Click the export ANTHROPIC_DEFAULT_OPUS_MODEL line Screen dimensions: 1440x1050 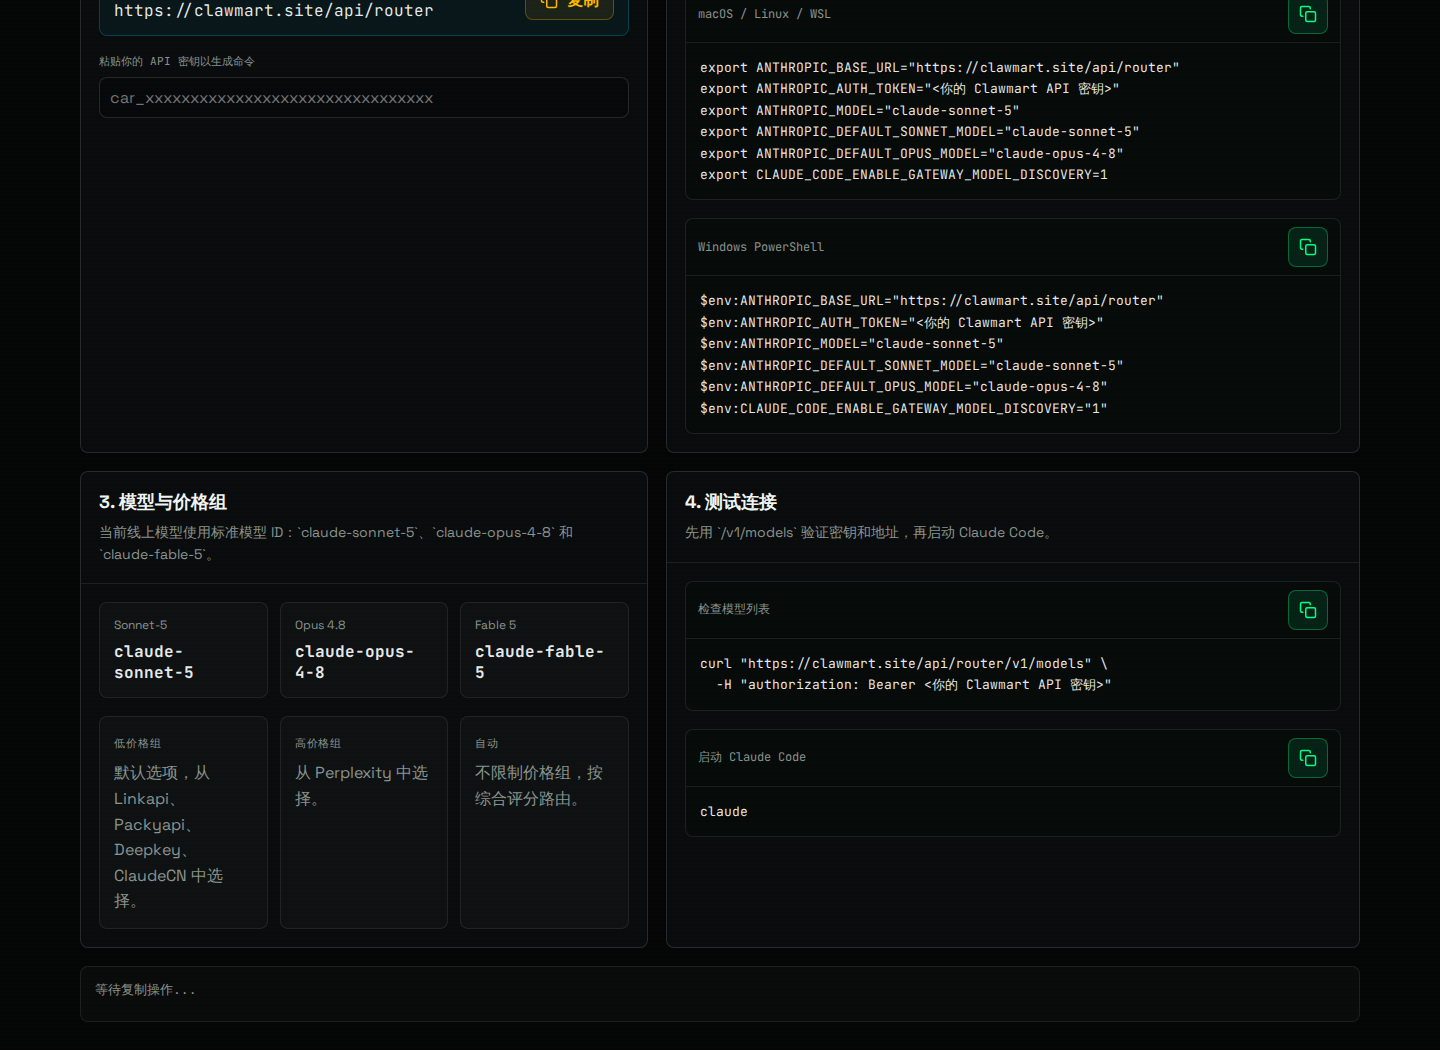click(912, 154)
